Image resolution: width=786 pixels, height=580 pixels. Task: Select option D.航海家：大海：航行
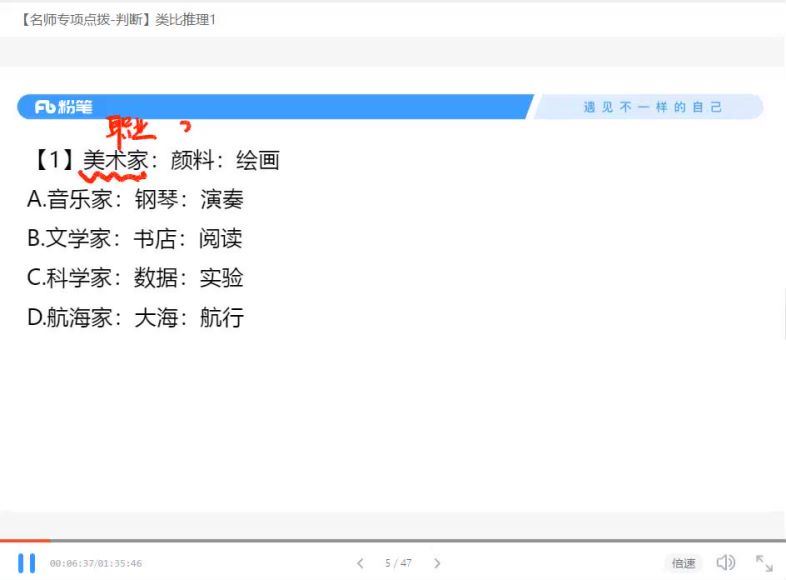click(135, 317)
